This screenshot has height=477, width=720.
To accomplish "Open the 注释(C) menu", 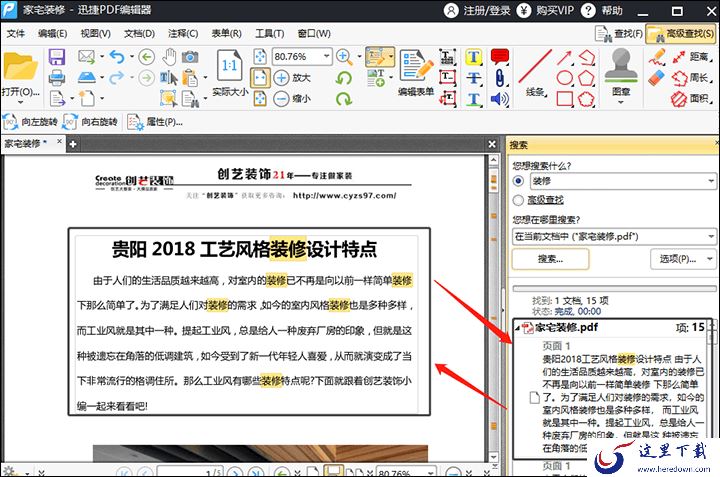I will [183, 34].
